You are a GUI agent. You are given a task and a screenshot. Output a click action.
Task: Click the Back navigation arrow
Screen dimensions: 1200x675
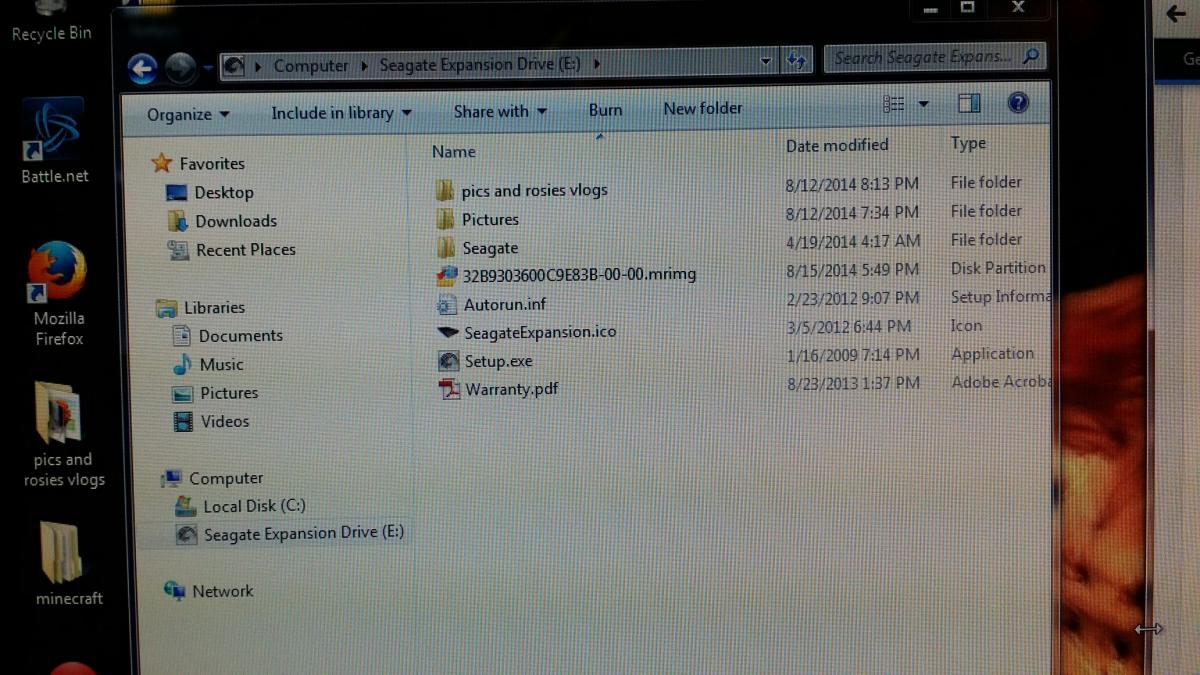(x=143, y=69)
